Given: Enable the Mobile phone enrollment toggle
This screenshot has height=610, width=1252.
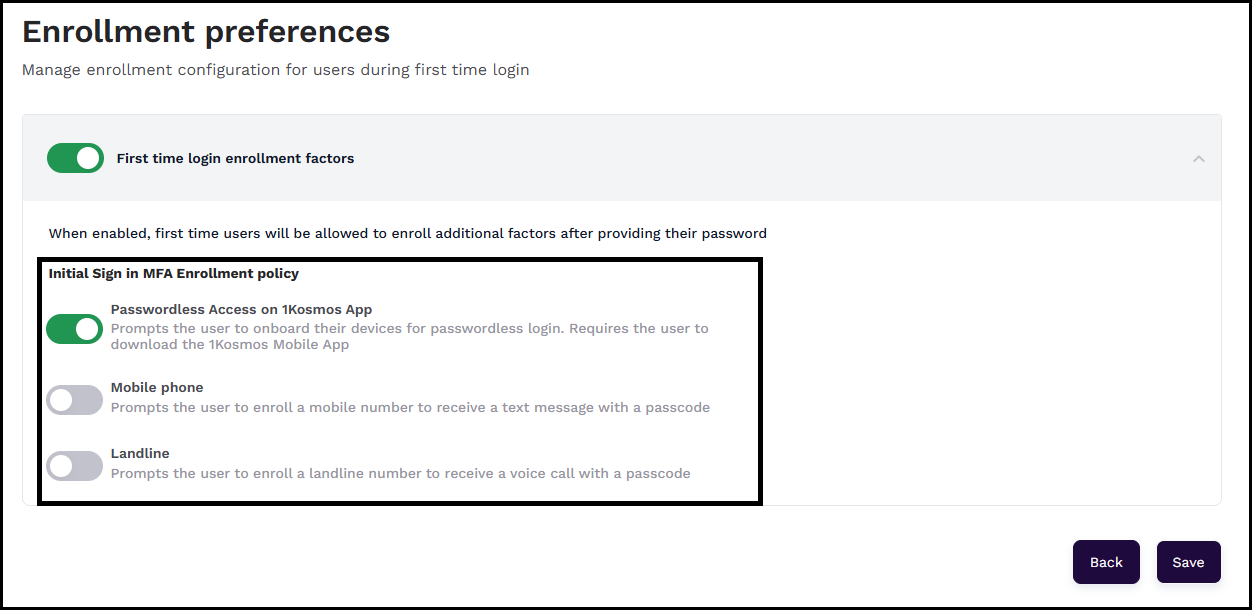Looking at the screenshot, I should pyautogui.click(x=75, y=400).
